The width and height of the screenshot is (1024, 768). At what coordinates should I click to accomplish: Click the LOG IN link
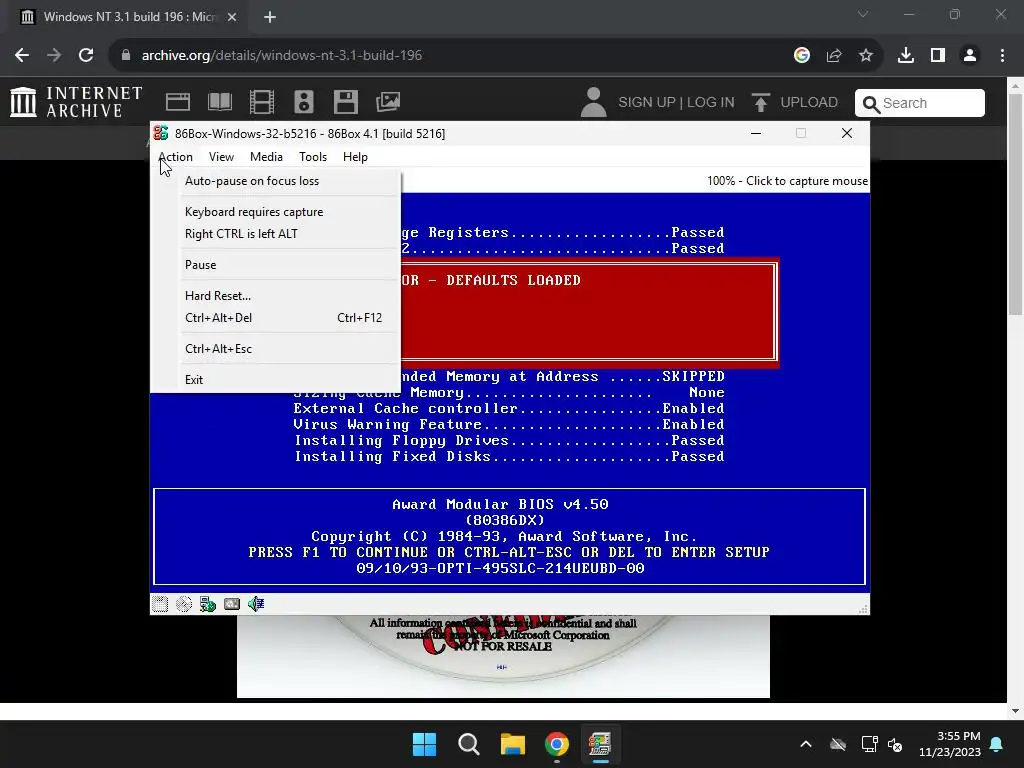[x=711, y=103]
